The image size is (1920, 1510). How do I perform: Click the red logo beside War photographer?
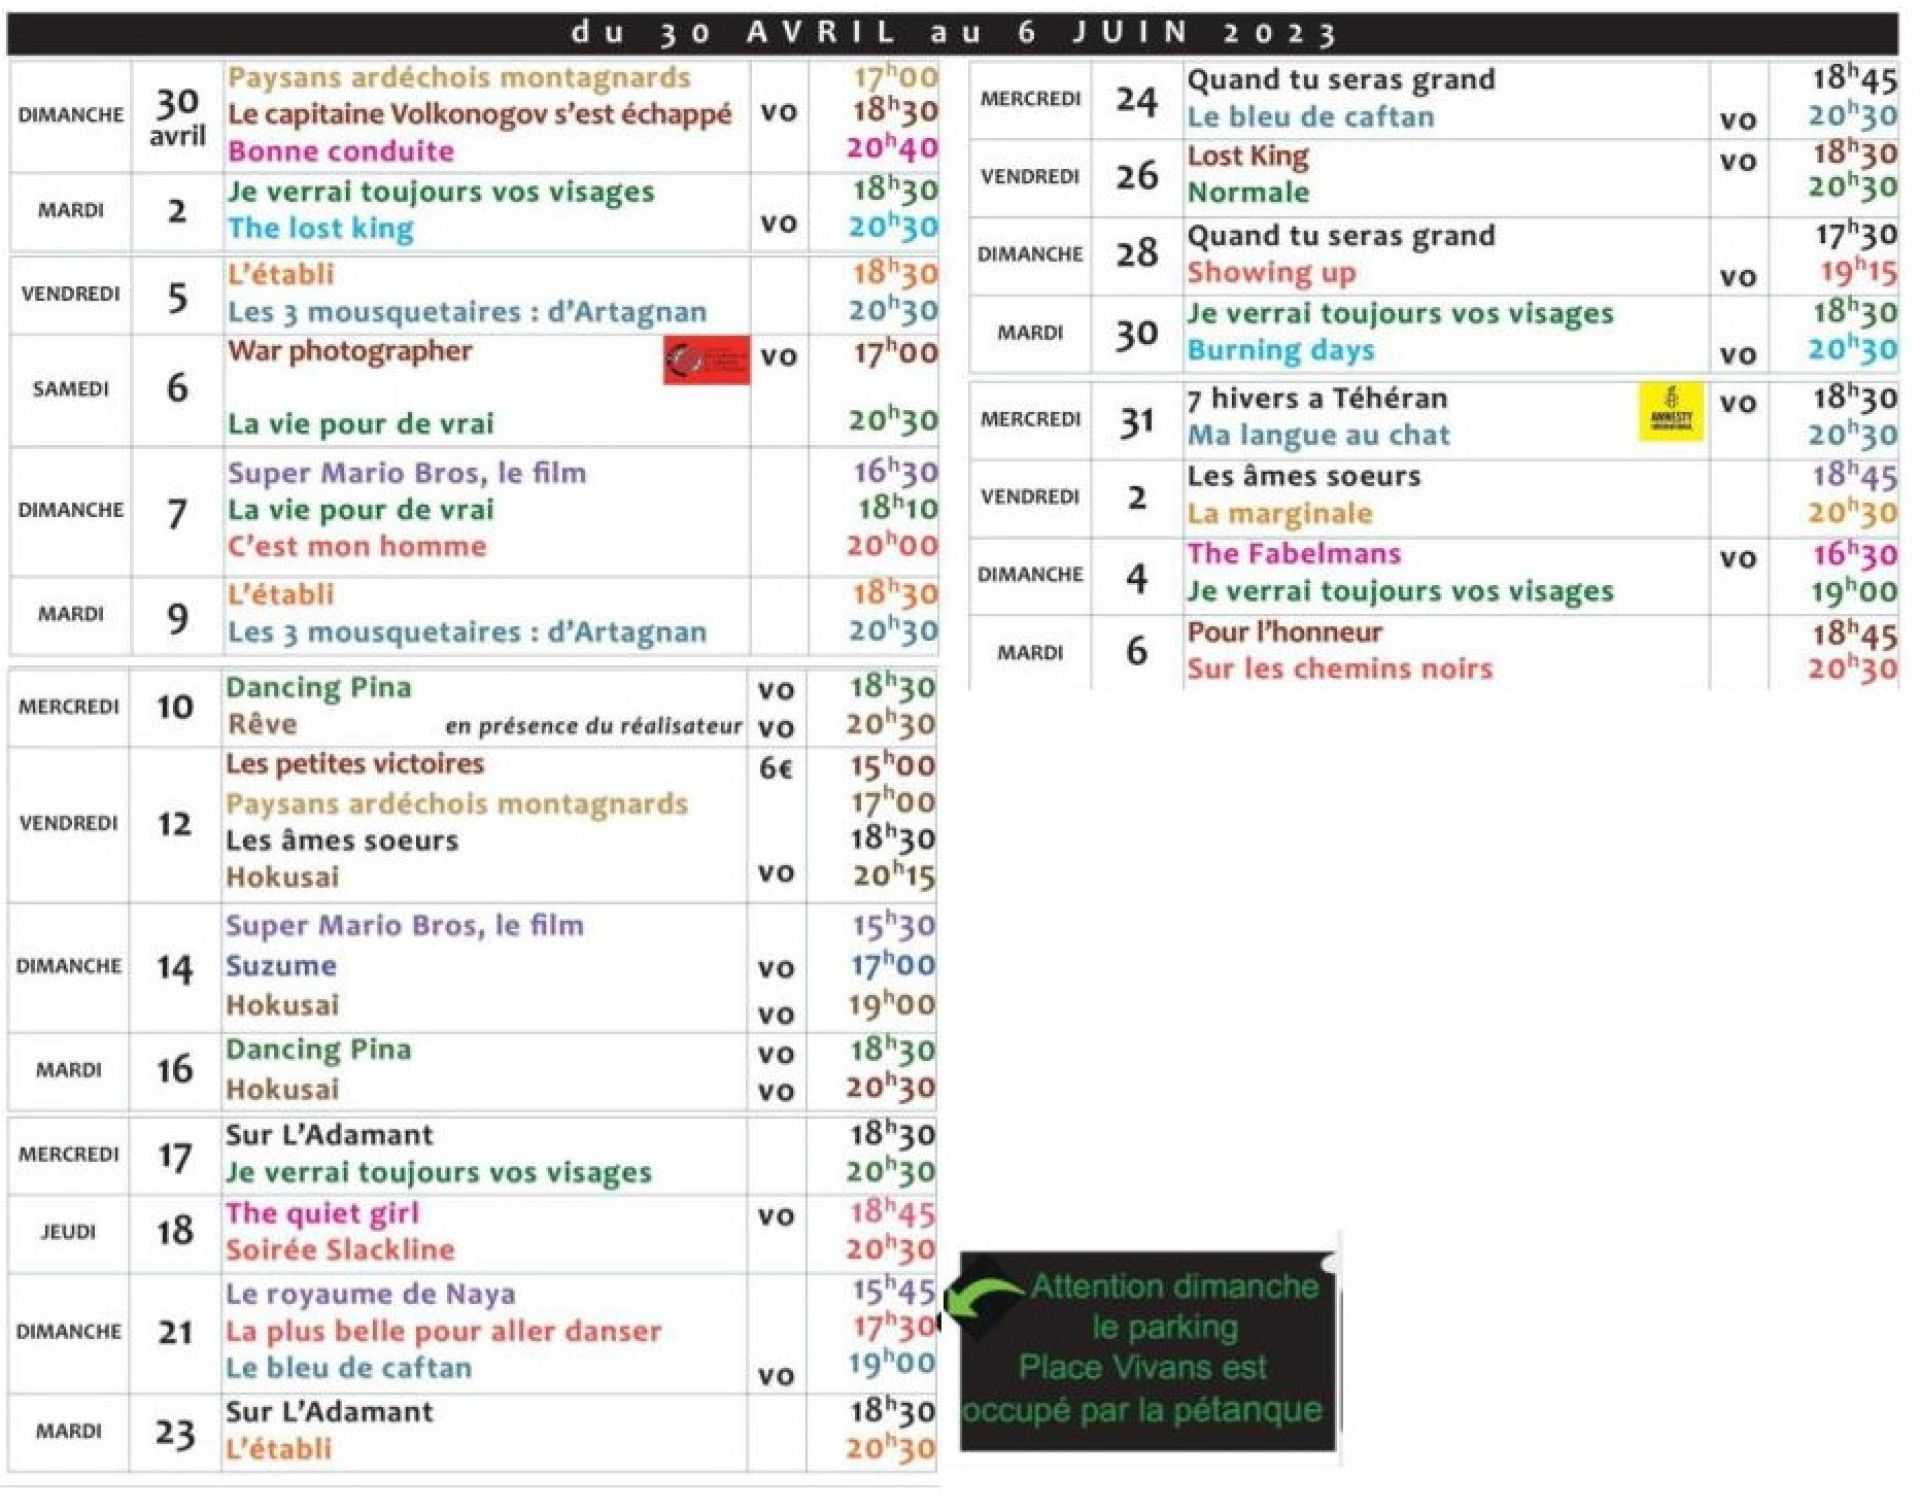click(x=706, y=360)
